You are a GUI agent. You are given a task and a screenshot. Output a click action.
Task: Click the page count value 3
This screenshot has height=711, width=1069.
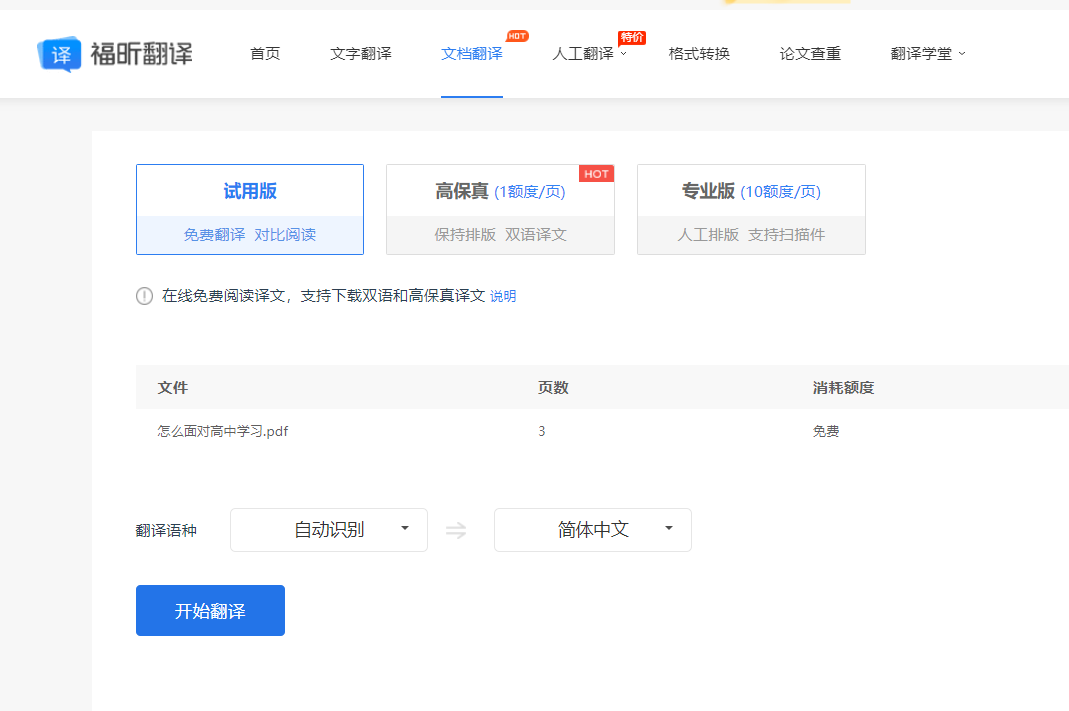[x=542, y=432]
